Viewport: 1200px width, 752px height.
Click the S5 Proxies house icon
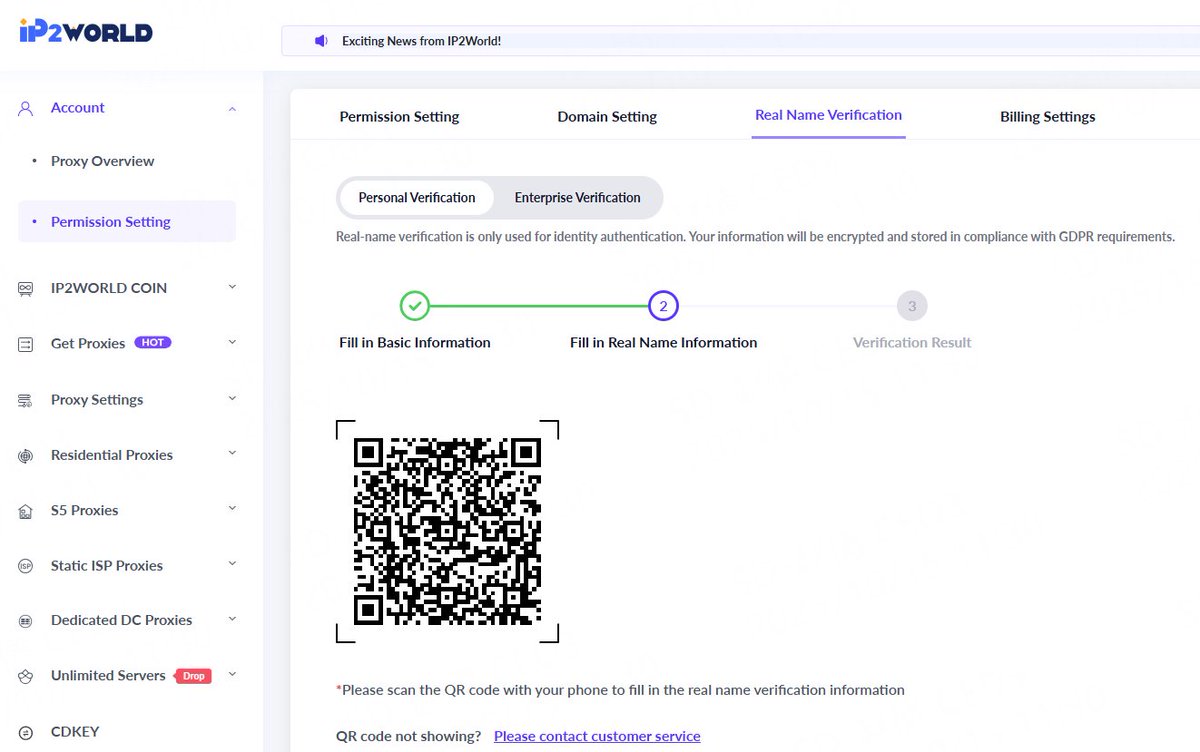coord(26,511)
